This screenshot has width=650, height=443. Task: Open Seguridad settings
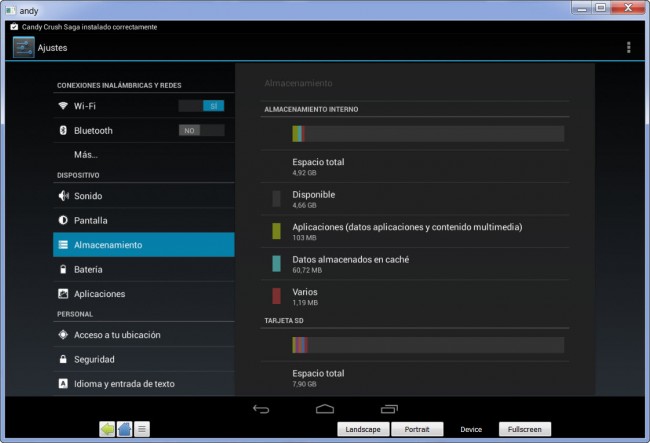click(x=144, y=359)
